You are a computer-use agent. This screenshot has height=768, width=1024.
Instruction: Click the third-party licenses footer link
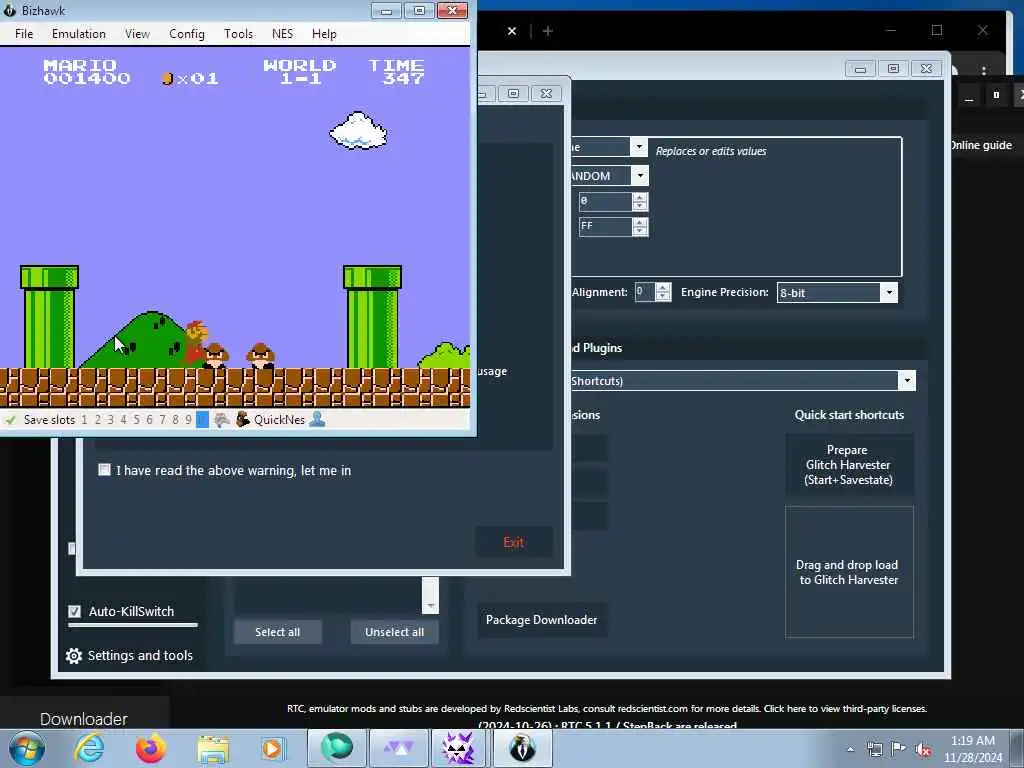846,709
